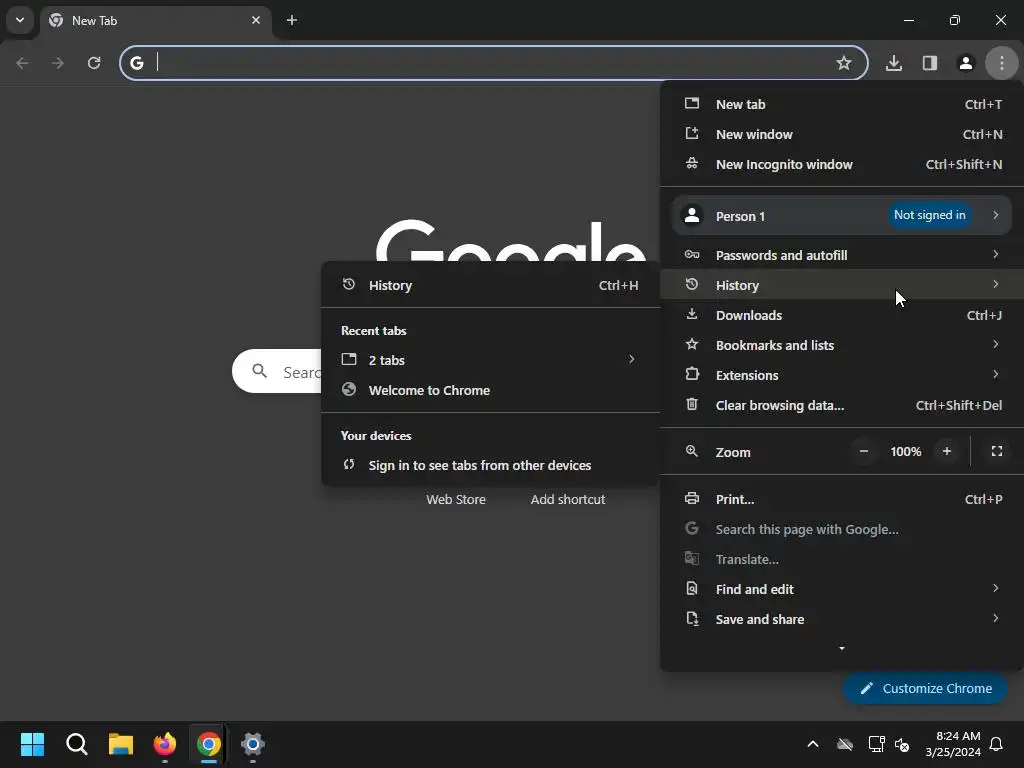Screen dimensions: 1024x768
Task: Click the bookmark star icon in address bar
Action: 844,63
